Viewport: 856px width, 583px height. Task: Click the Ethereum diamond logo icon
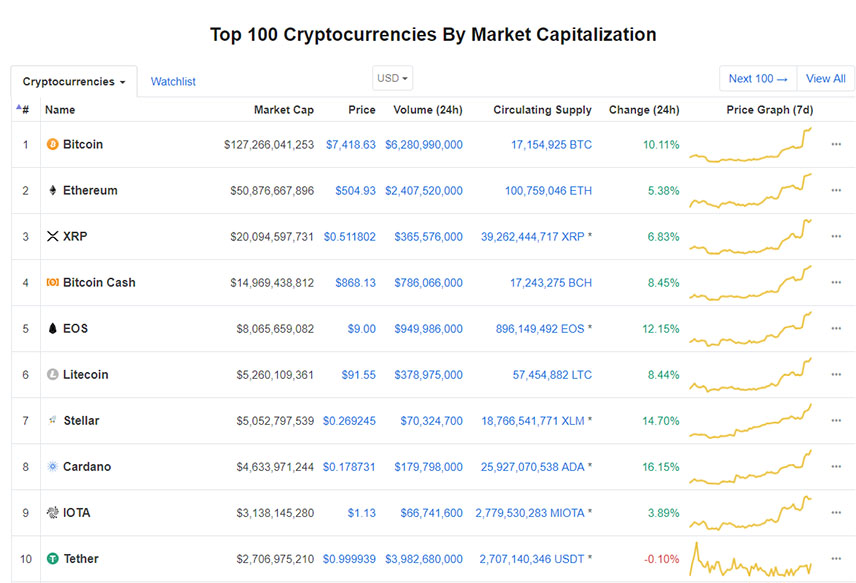click(x=53, y=191)
